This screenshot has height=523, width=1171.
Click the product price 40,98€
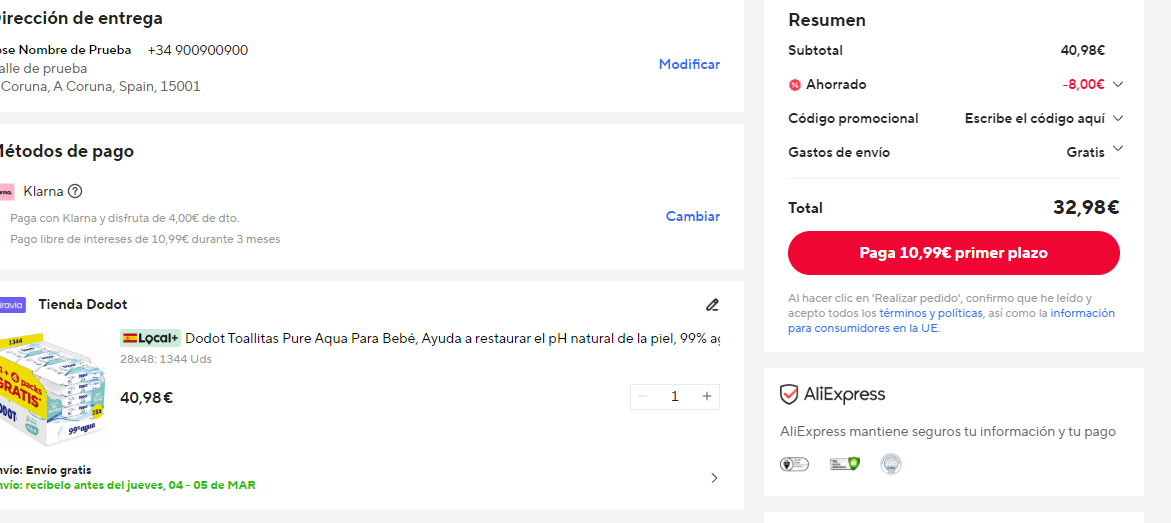(146, 397)
